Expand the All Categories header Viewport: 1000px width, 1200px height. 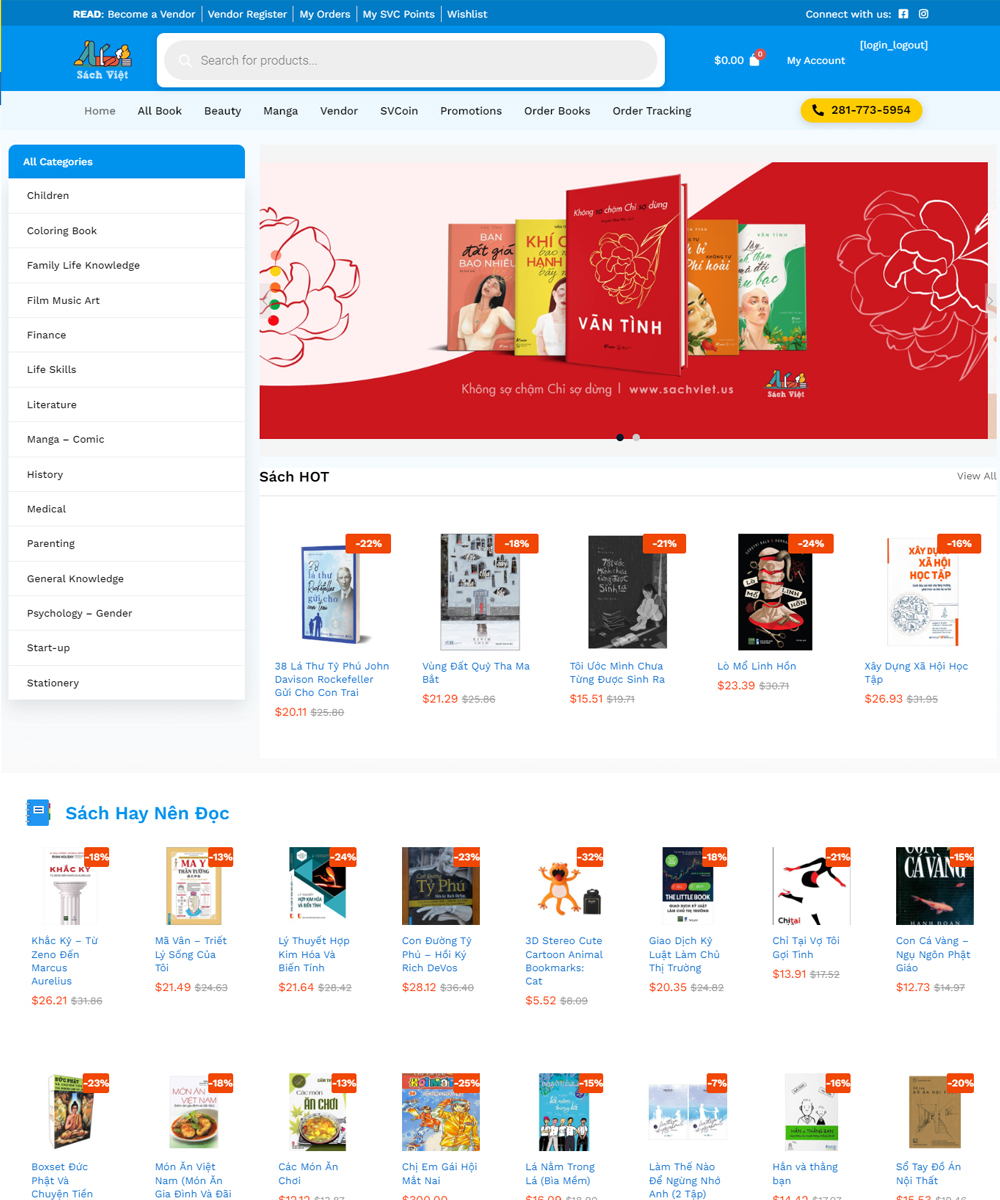127,162
